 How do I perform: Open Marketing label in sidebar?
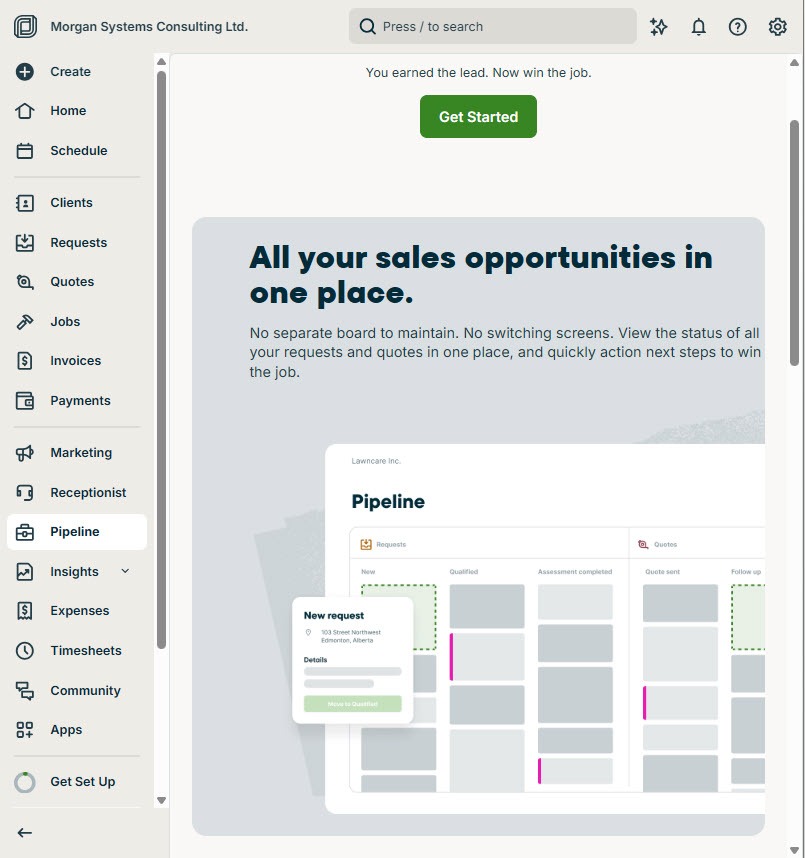pos(81,453)
